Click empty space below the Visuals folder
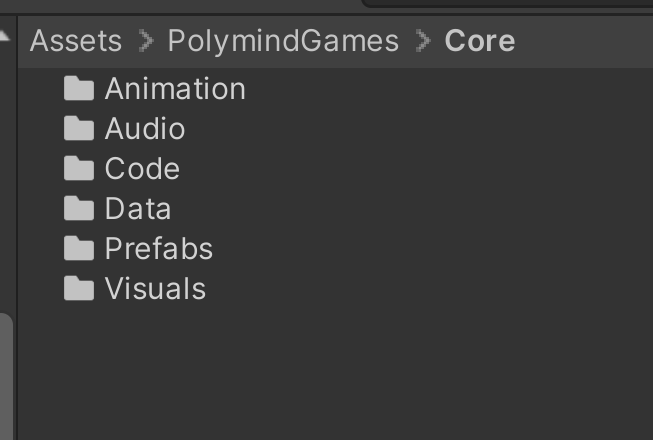 [330, 370]
